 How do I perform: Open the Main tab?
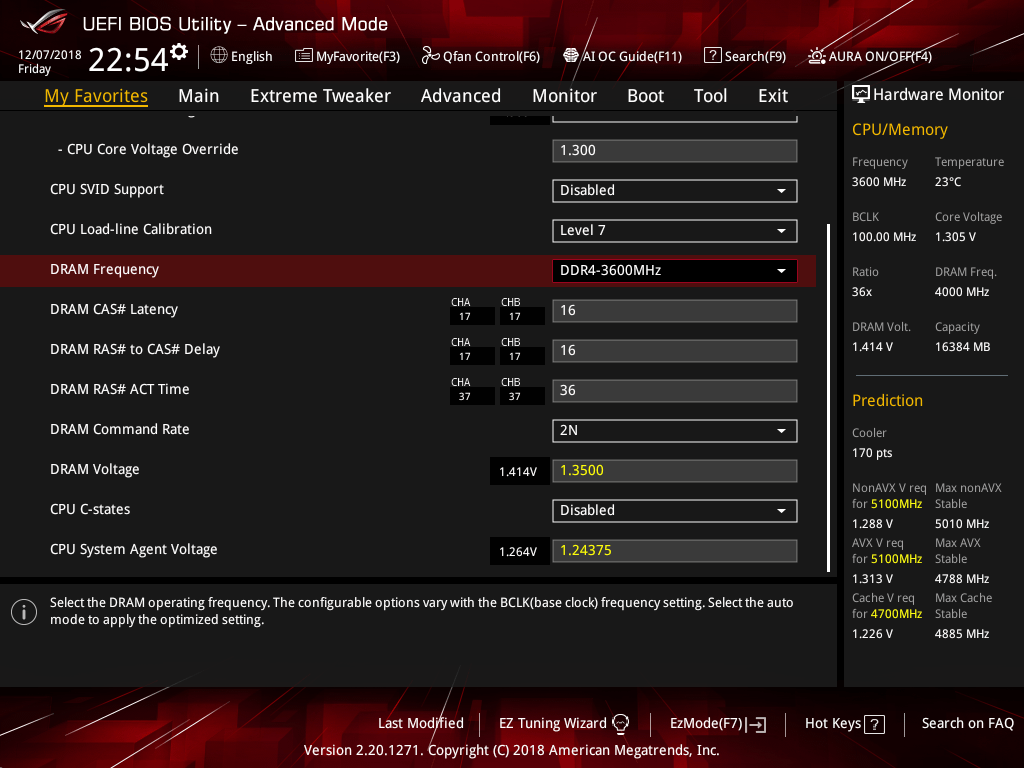[199, 96]
